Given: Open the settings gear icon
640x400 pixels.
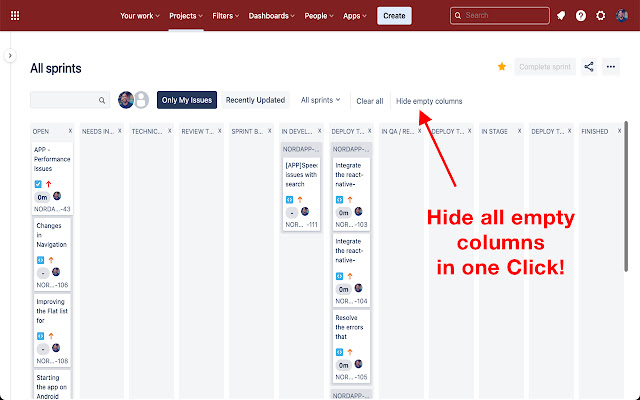Looking at the screenshot, I should (x=601, y=16).
